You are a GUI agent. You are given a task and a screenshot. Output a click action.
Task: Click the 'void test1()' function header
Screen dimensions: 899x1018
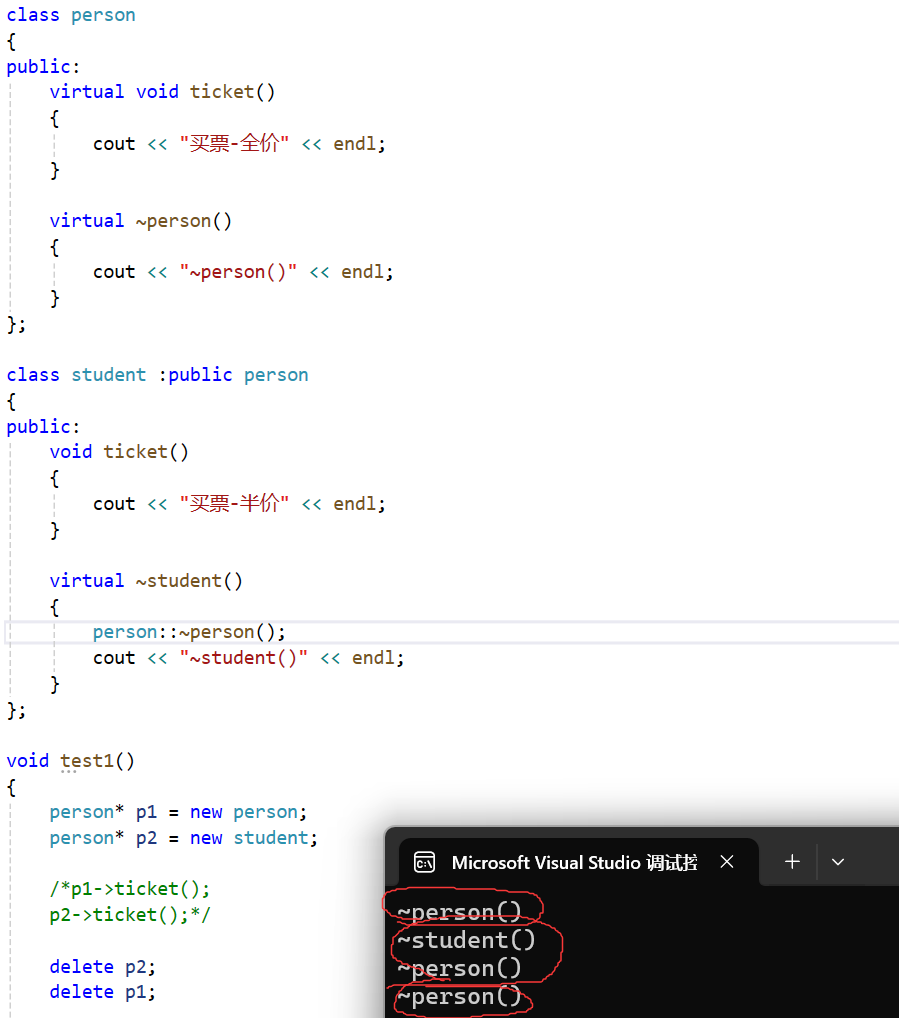point(71,760)
